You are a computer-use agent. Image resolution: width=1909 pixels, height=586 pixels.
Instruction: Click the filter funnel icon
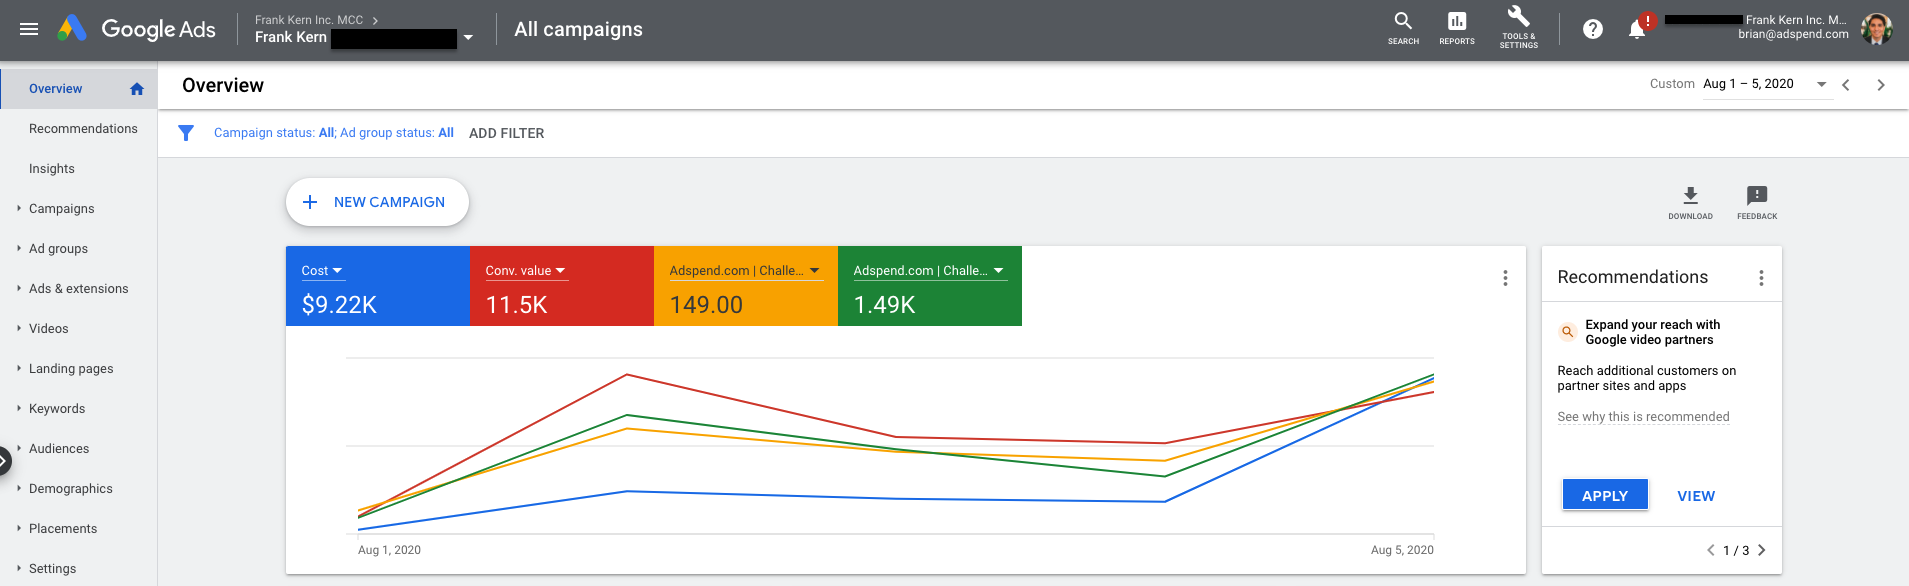(186, 133)
